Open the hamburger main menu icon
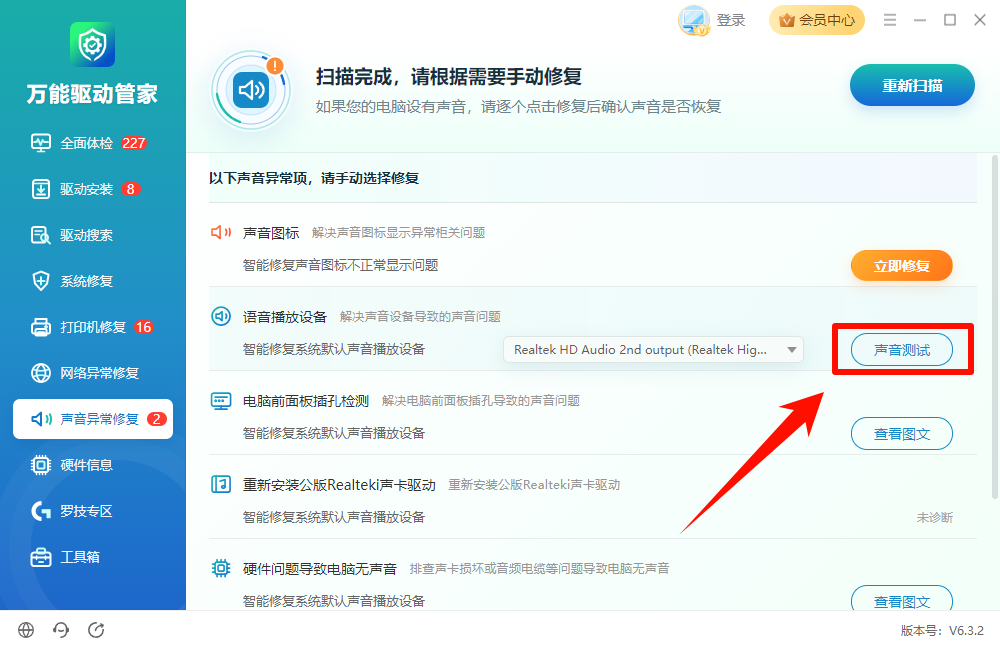The width and height of the screenshot is (1000, 650). (x=890, y=20)
